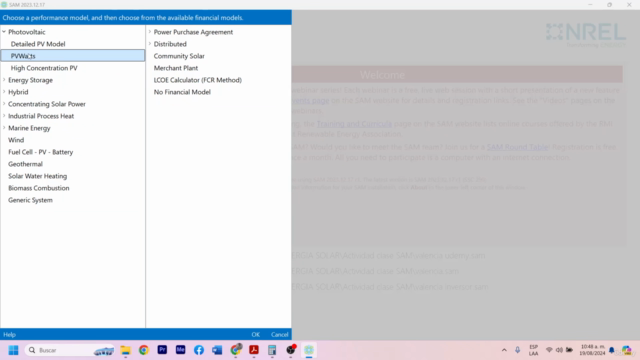Viewport: 640px width, 360px height.
Task: Select the Wind performance model
Action: (x=16, y=140)
